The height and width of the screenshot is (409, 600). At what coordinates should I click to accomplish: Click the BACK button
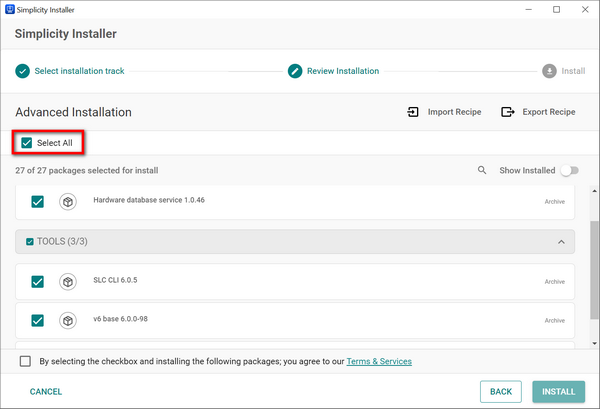point(501,392)
